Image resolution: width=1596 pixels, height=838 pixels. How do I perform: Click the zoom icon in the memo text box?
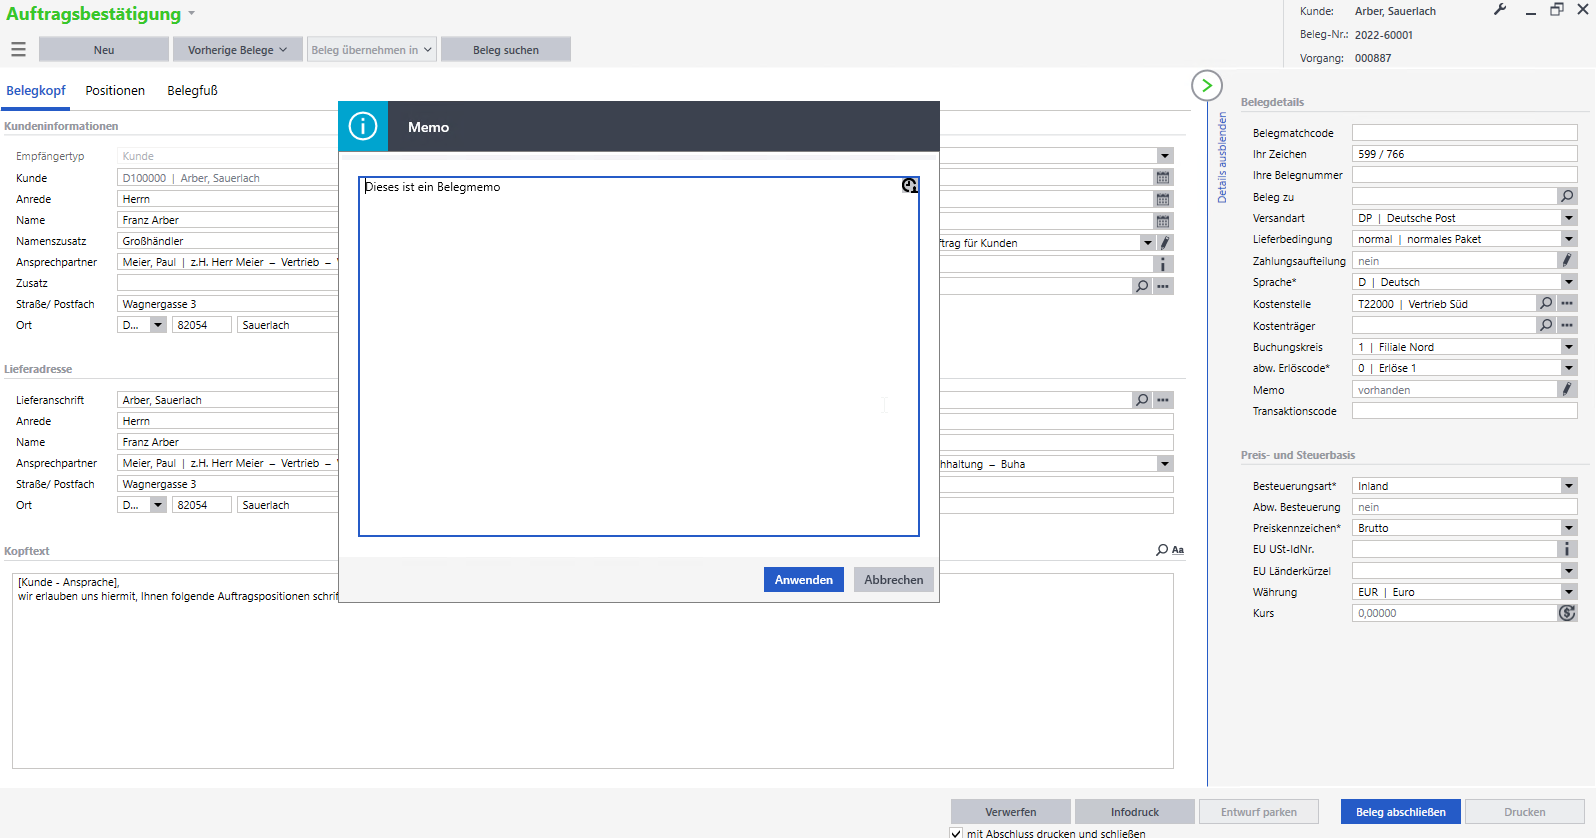909,186
